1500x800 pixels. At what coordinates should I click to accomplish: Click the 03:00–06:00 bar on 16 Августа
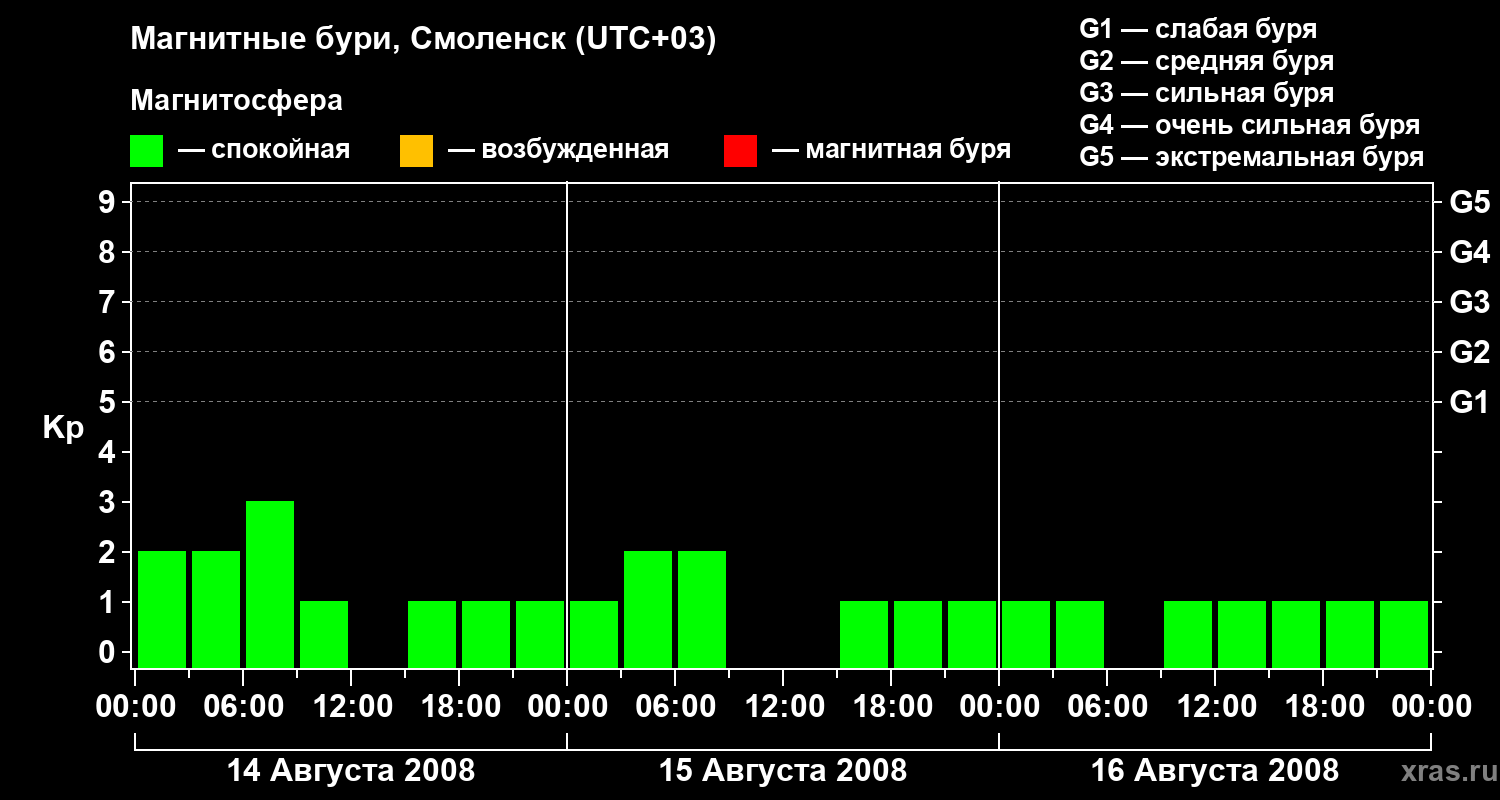point(1080,634)
